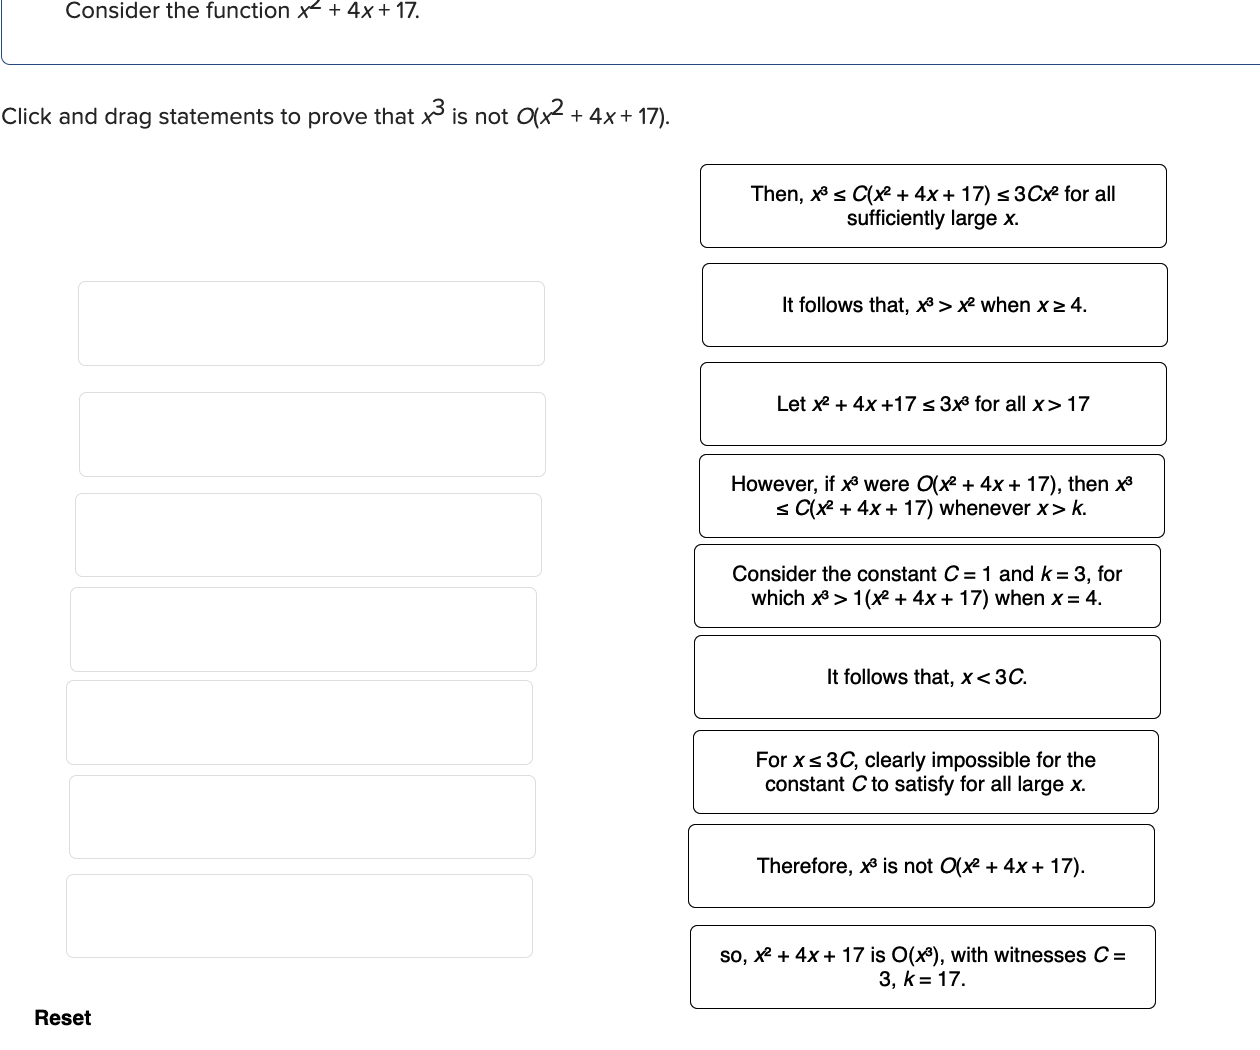
Task: Click the third empty answer slot
Action: coord(308,534)
